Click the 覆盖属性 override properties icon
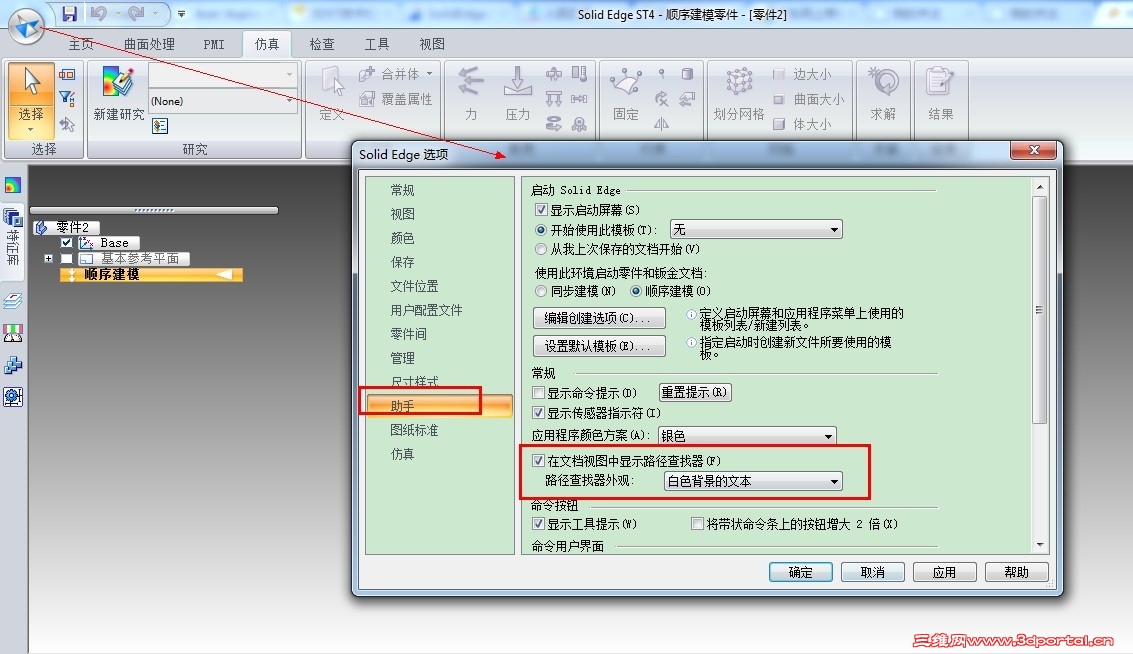 367,99
